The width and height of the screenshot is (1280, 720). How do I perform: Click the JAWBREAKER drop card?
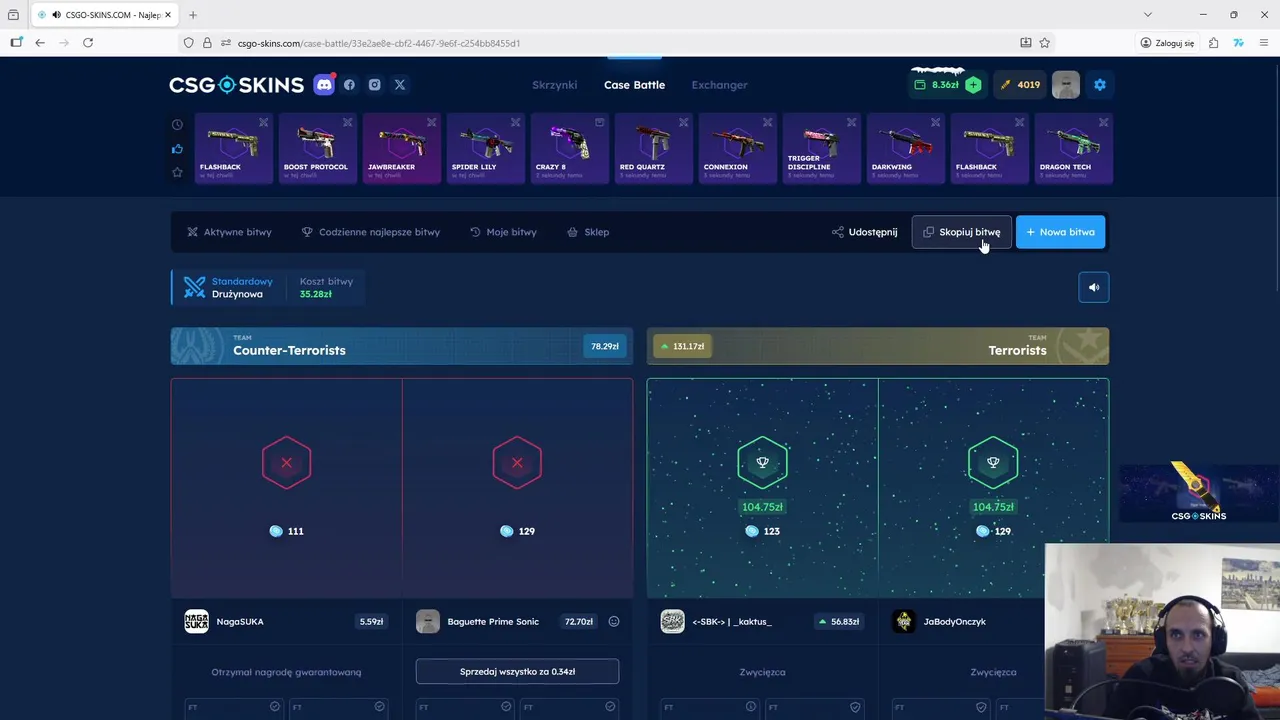401,149
